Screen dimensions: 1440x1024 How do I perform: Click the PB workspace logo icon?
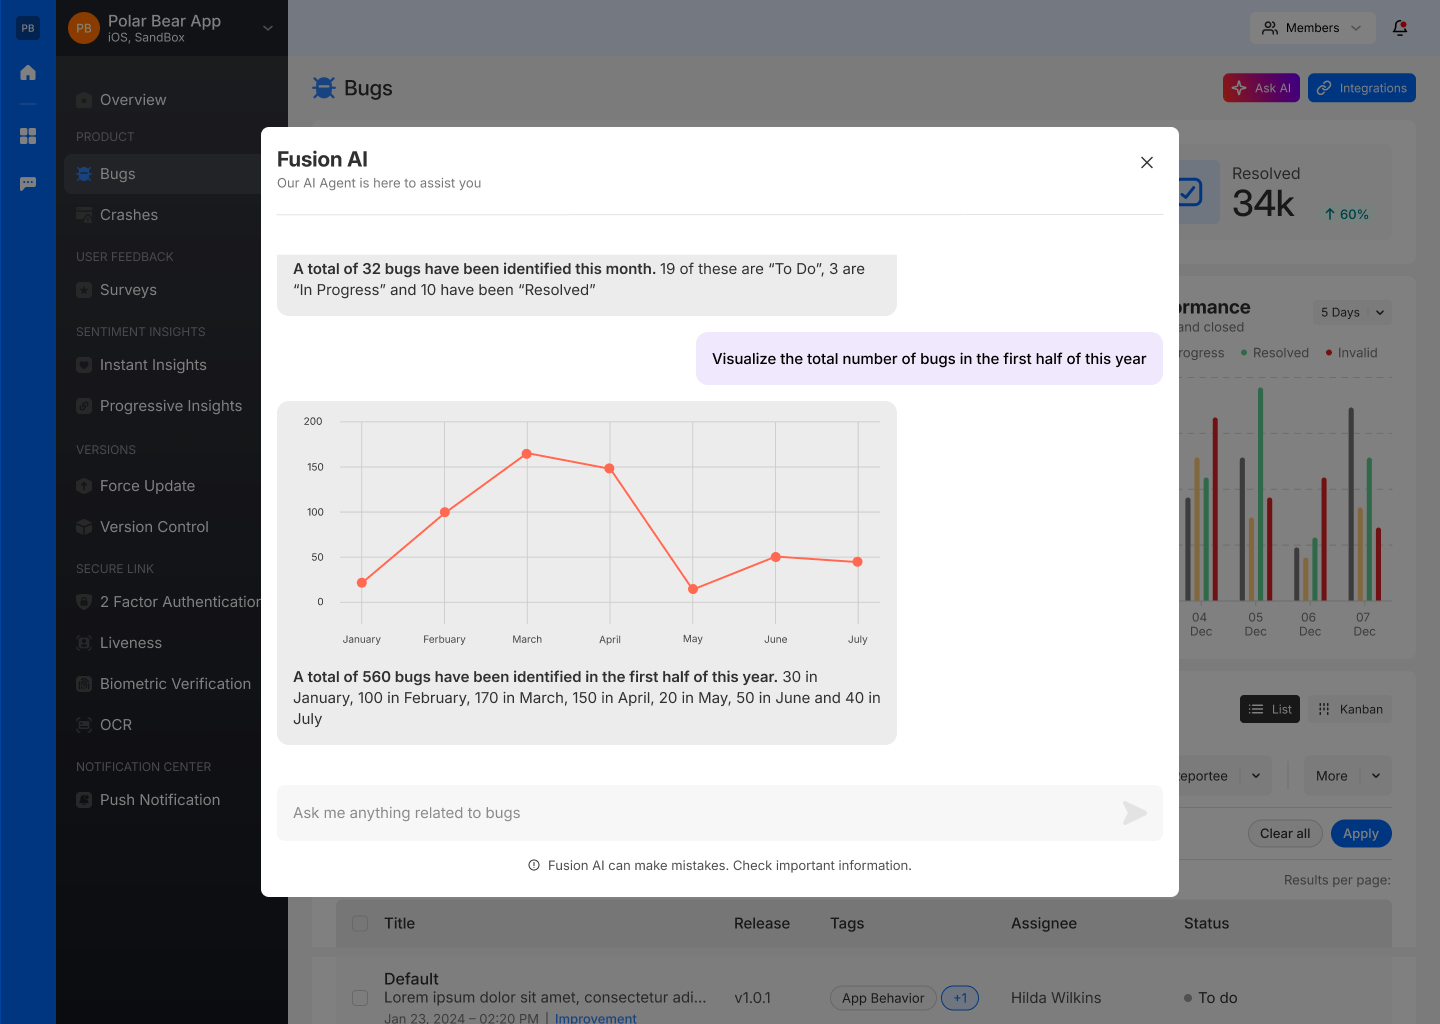point(28,28)
